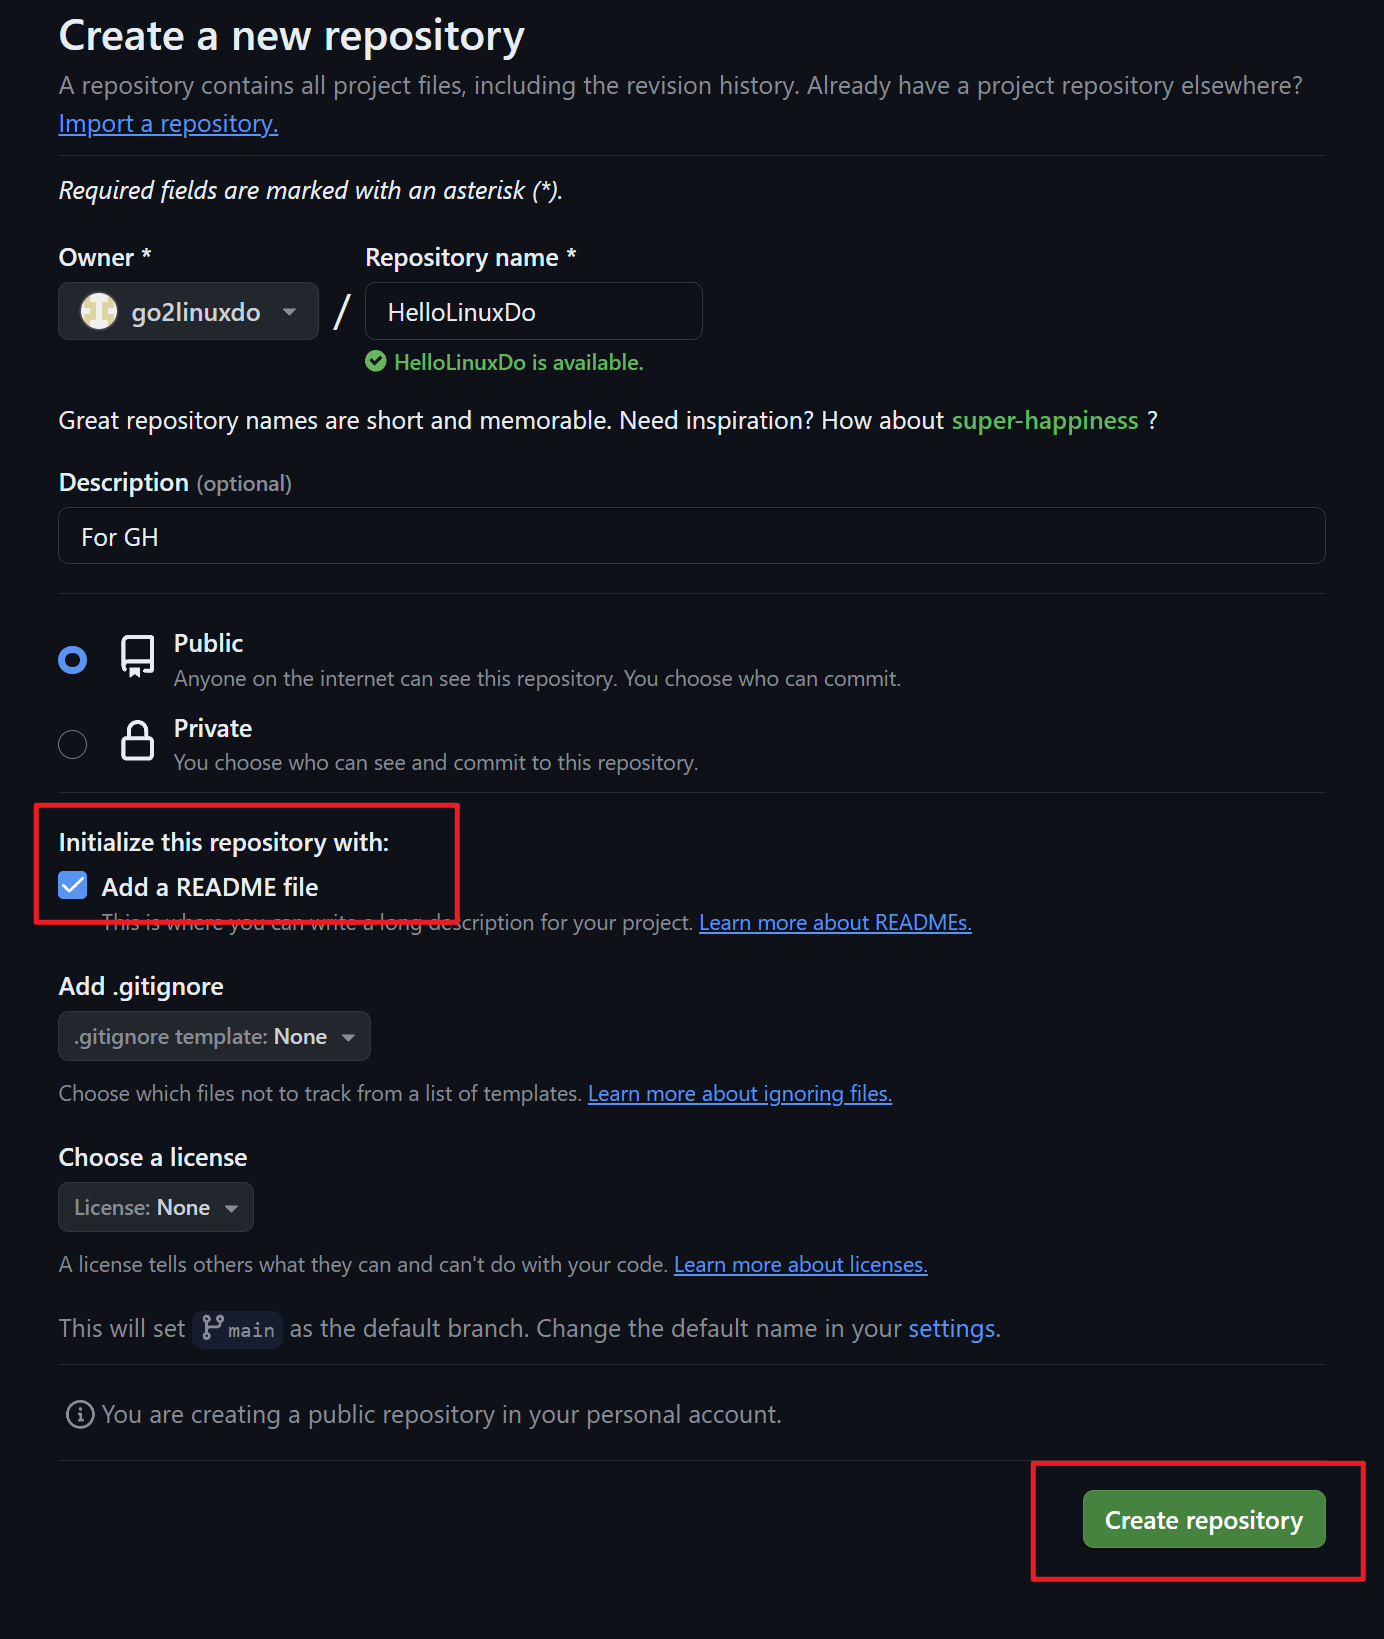Open Learn more about ignoring files link
Screen dimensions: 1384x1639
(x=740, y=1093)
